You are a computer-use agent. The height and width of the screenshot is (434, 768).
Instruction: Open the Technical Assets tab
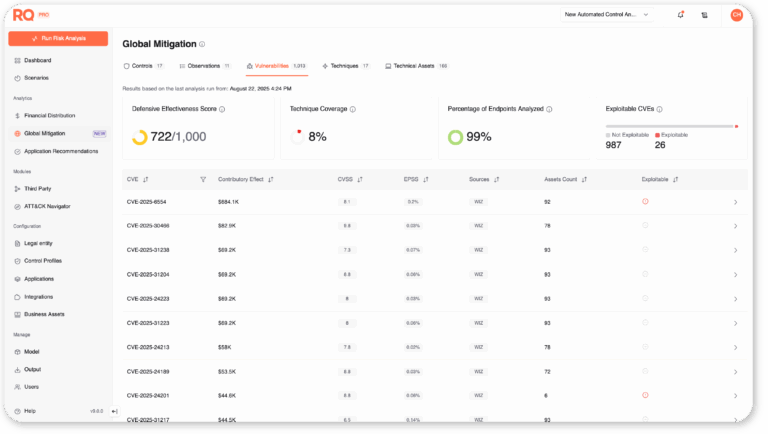click(x=416, y=66)
